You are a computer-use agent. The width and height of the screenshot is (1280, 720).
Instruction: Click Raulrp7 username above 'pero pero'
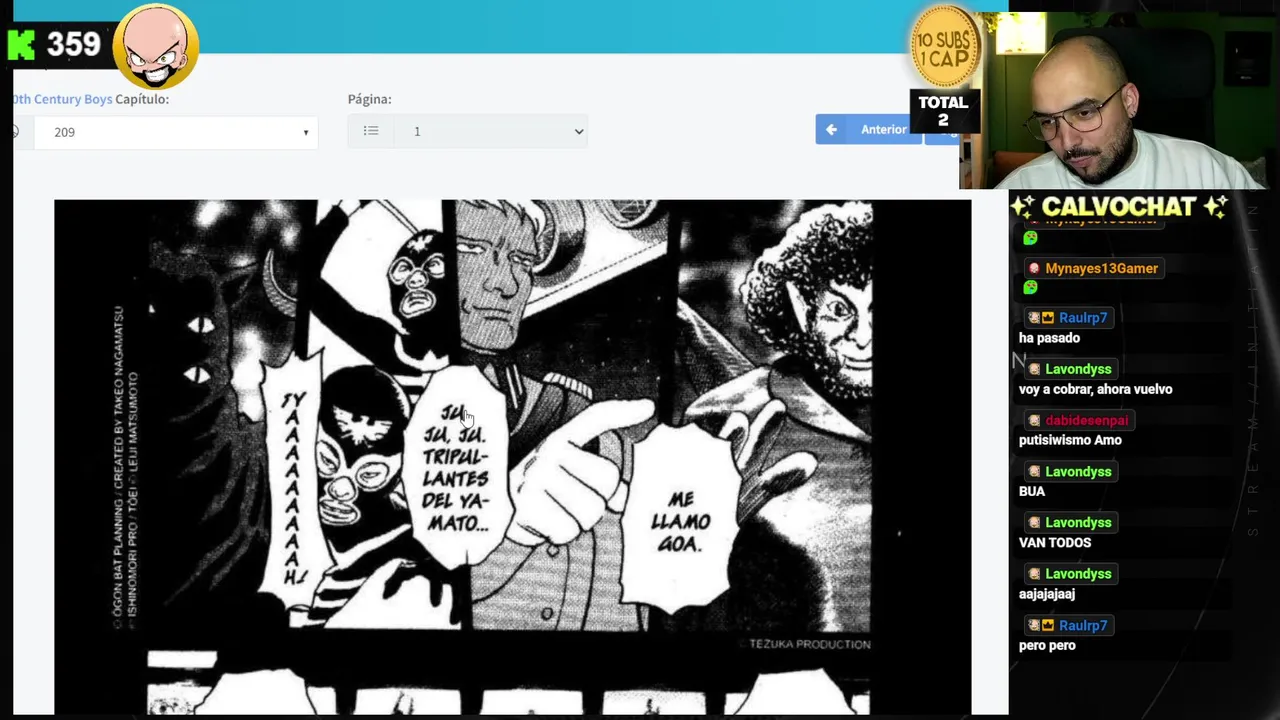(x=1083, y=625)
